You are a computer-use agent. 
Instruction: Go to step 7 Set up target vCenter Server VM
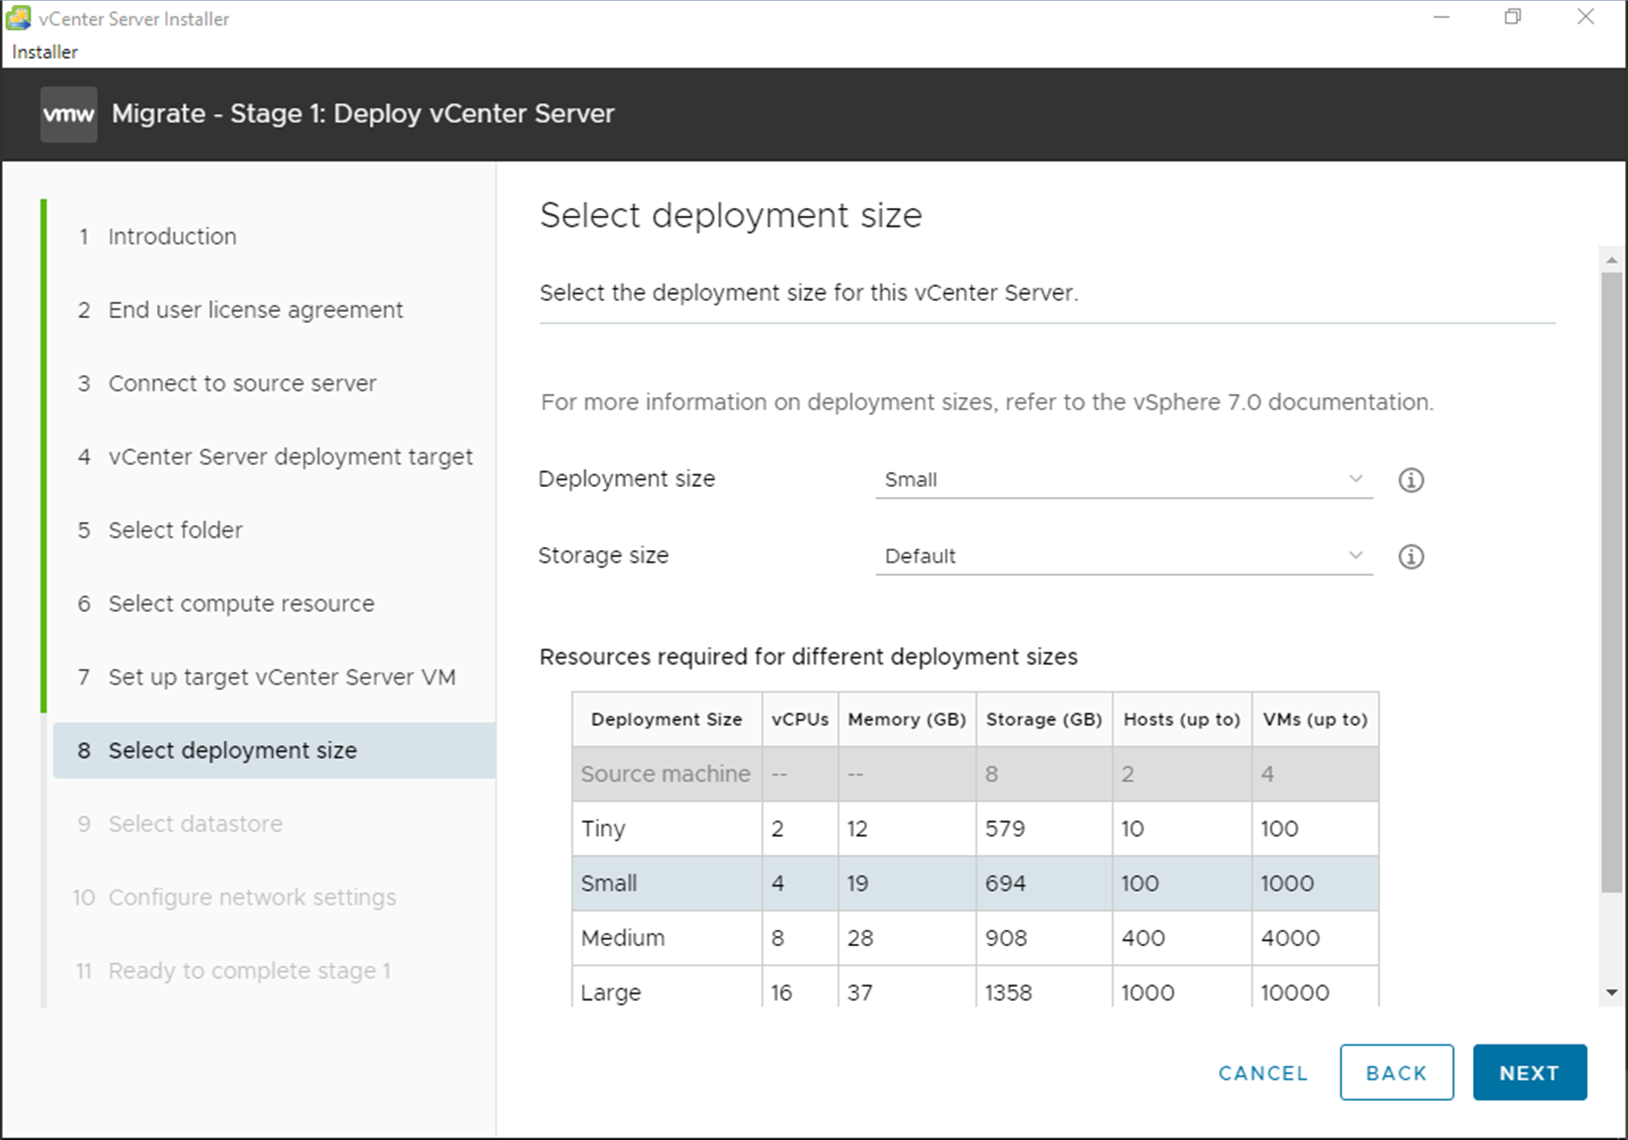(x=281, y=677)
